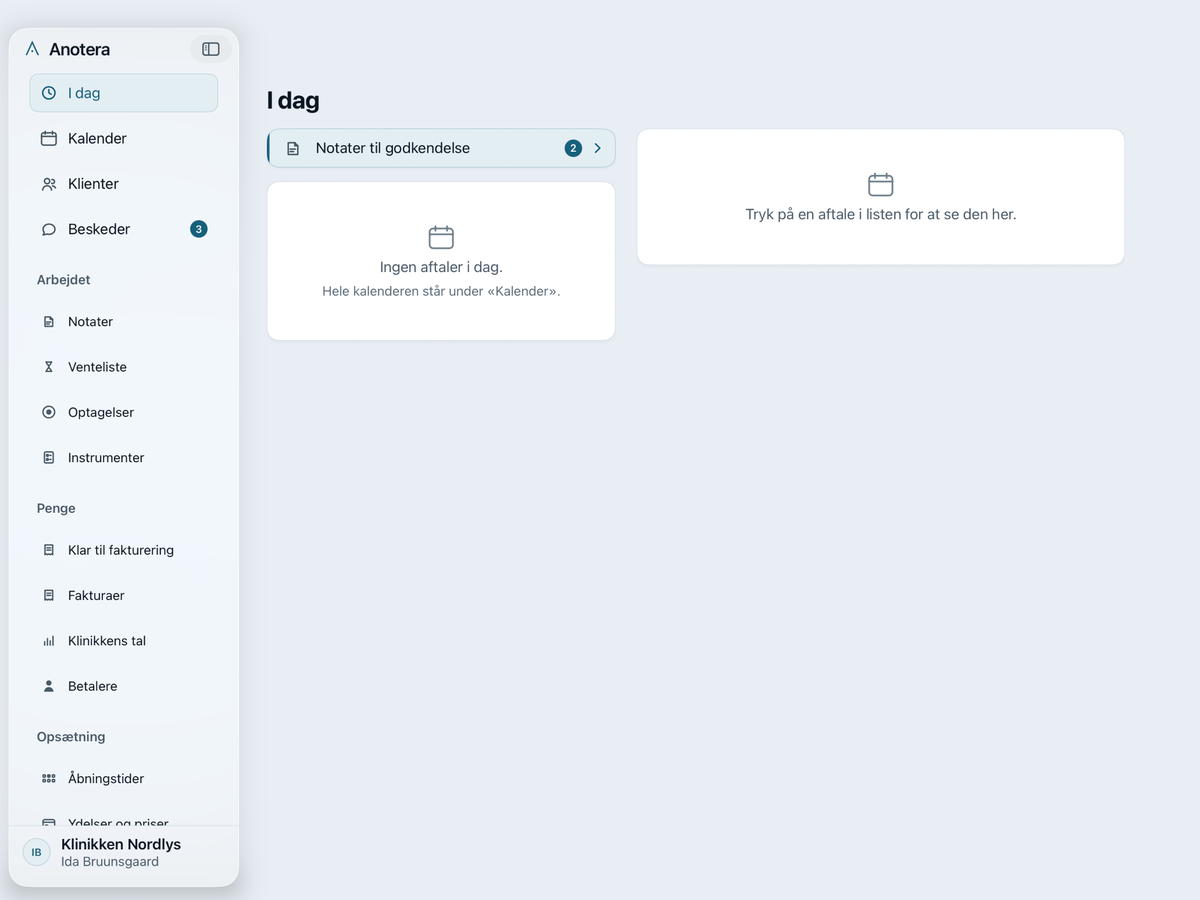Image resolution: width=1200 pixels, height=900 pixels.
Task: Click the IB user avatar
Action: [37, 852]
